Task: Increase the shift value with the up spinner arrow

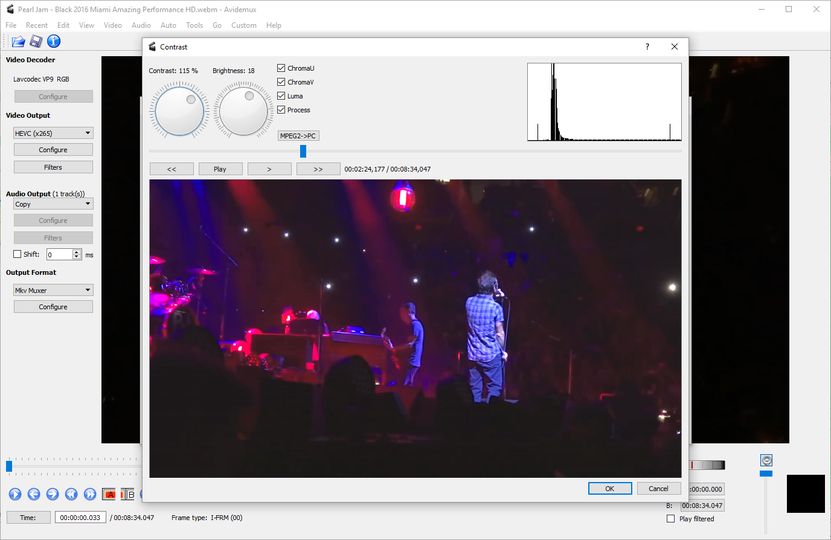Action: 77,252
